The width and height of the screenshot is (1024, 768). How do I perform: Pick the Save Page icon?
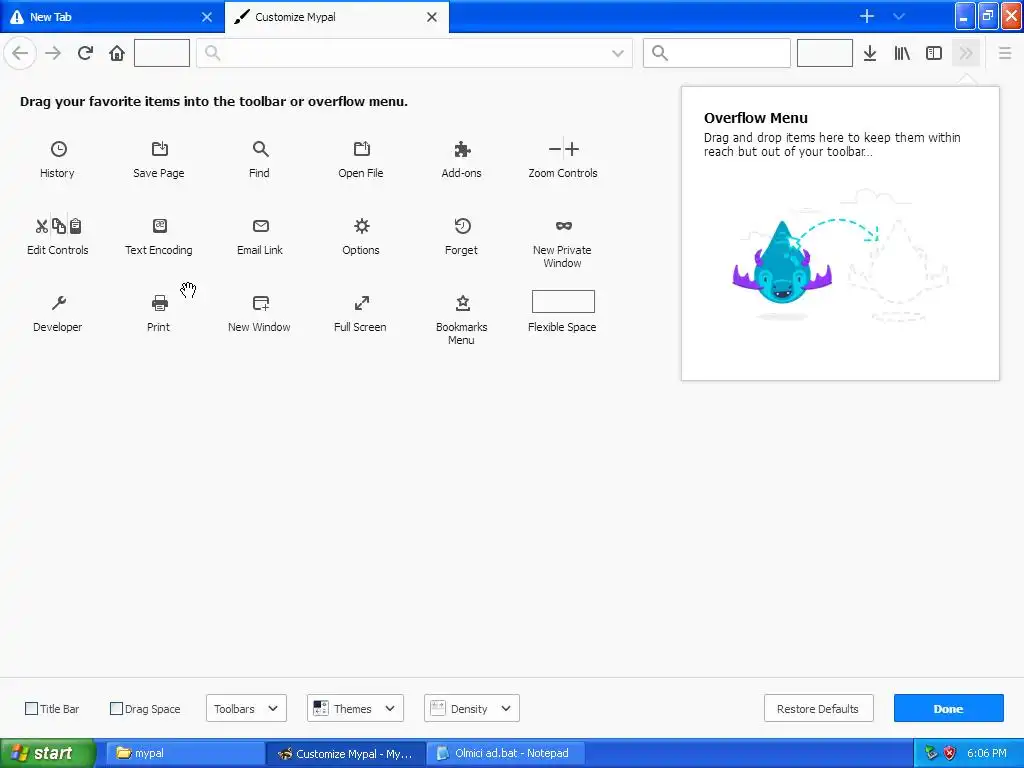tap(159, 149)
